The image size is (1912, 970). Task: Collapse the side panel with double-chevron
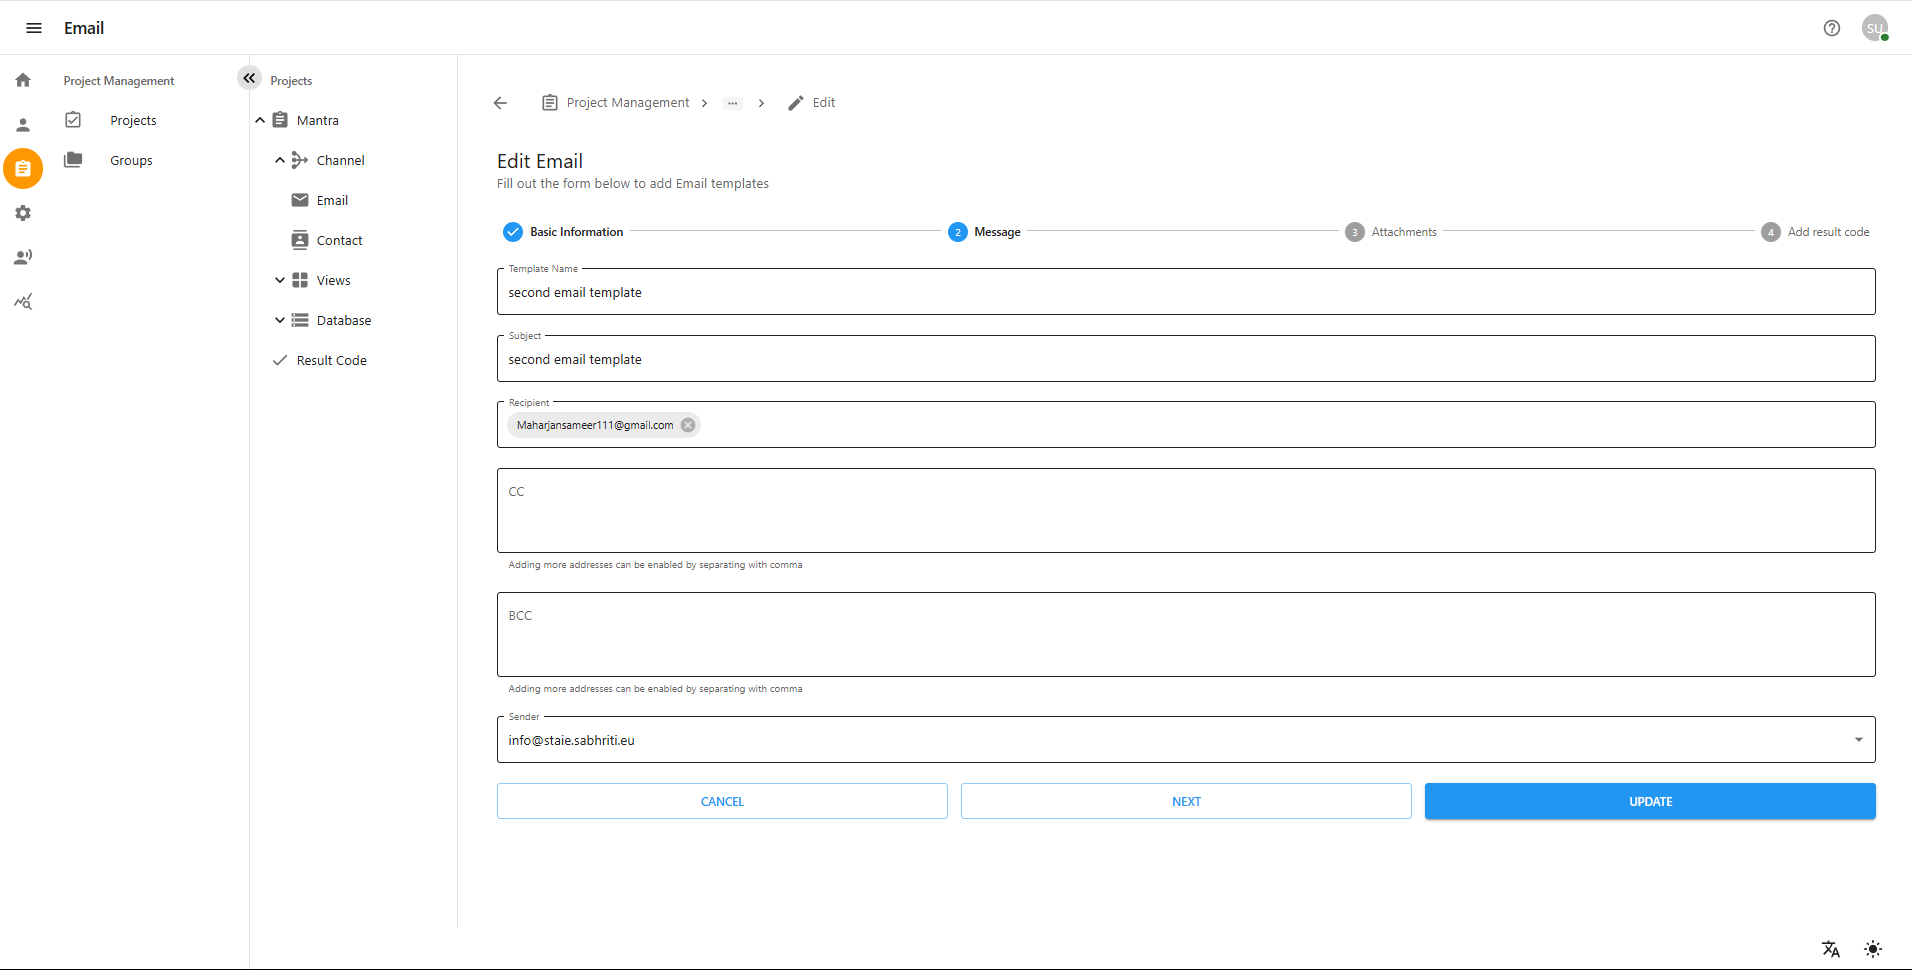coord(249,78)
